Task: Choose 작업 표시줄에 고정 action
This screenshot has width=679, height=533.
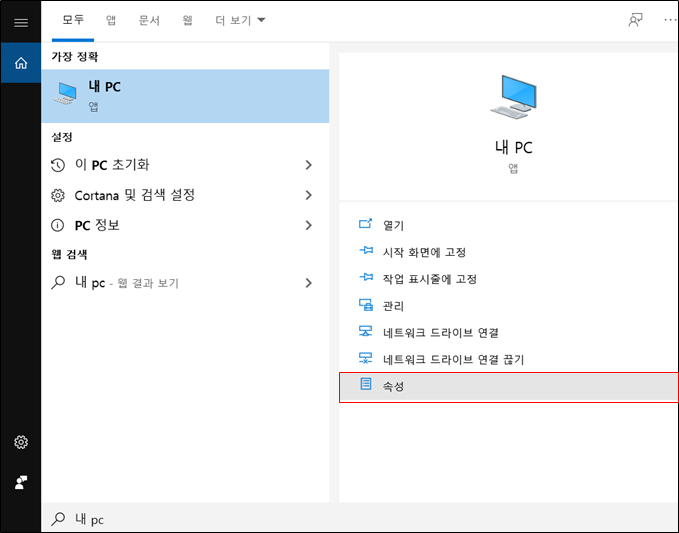Action: pyautogui.click(x=508, y=279)
